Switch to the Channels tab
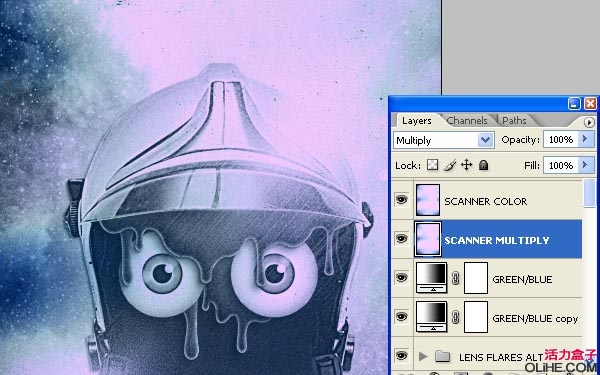This screenshot has width=600, height=375. (x=467, y=121)
